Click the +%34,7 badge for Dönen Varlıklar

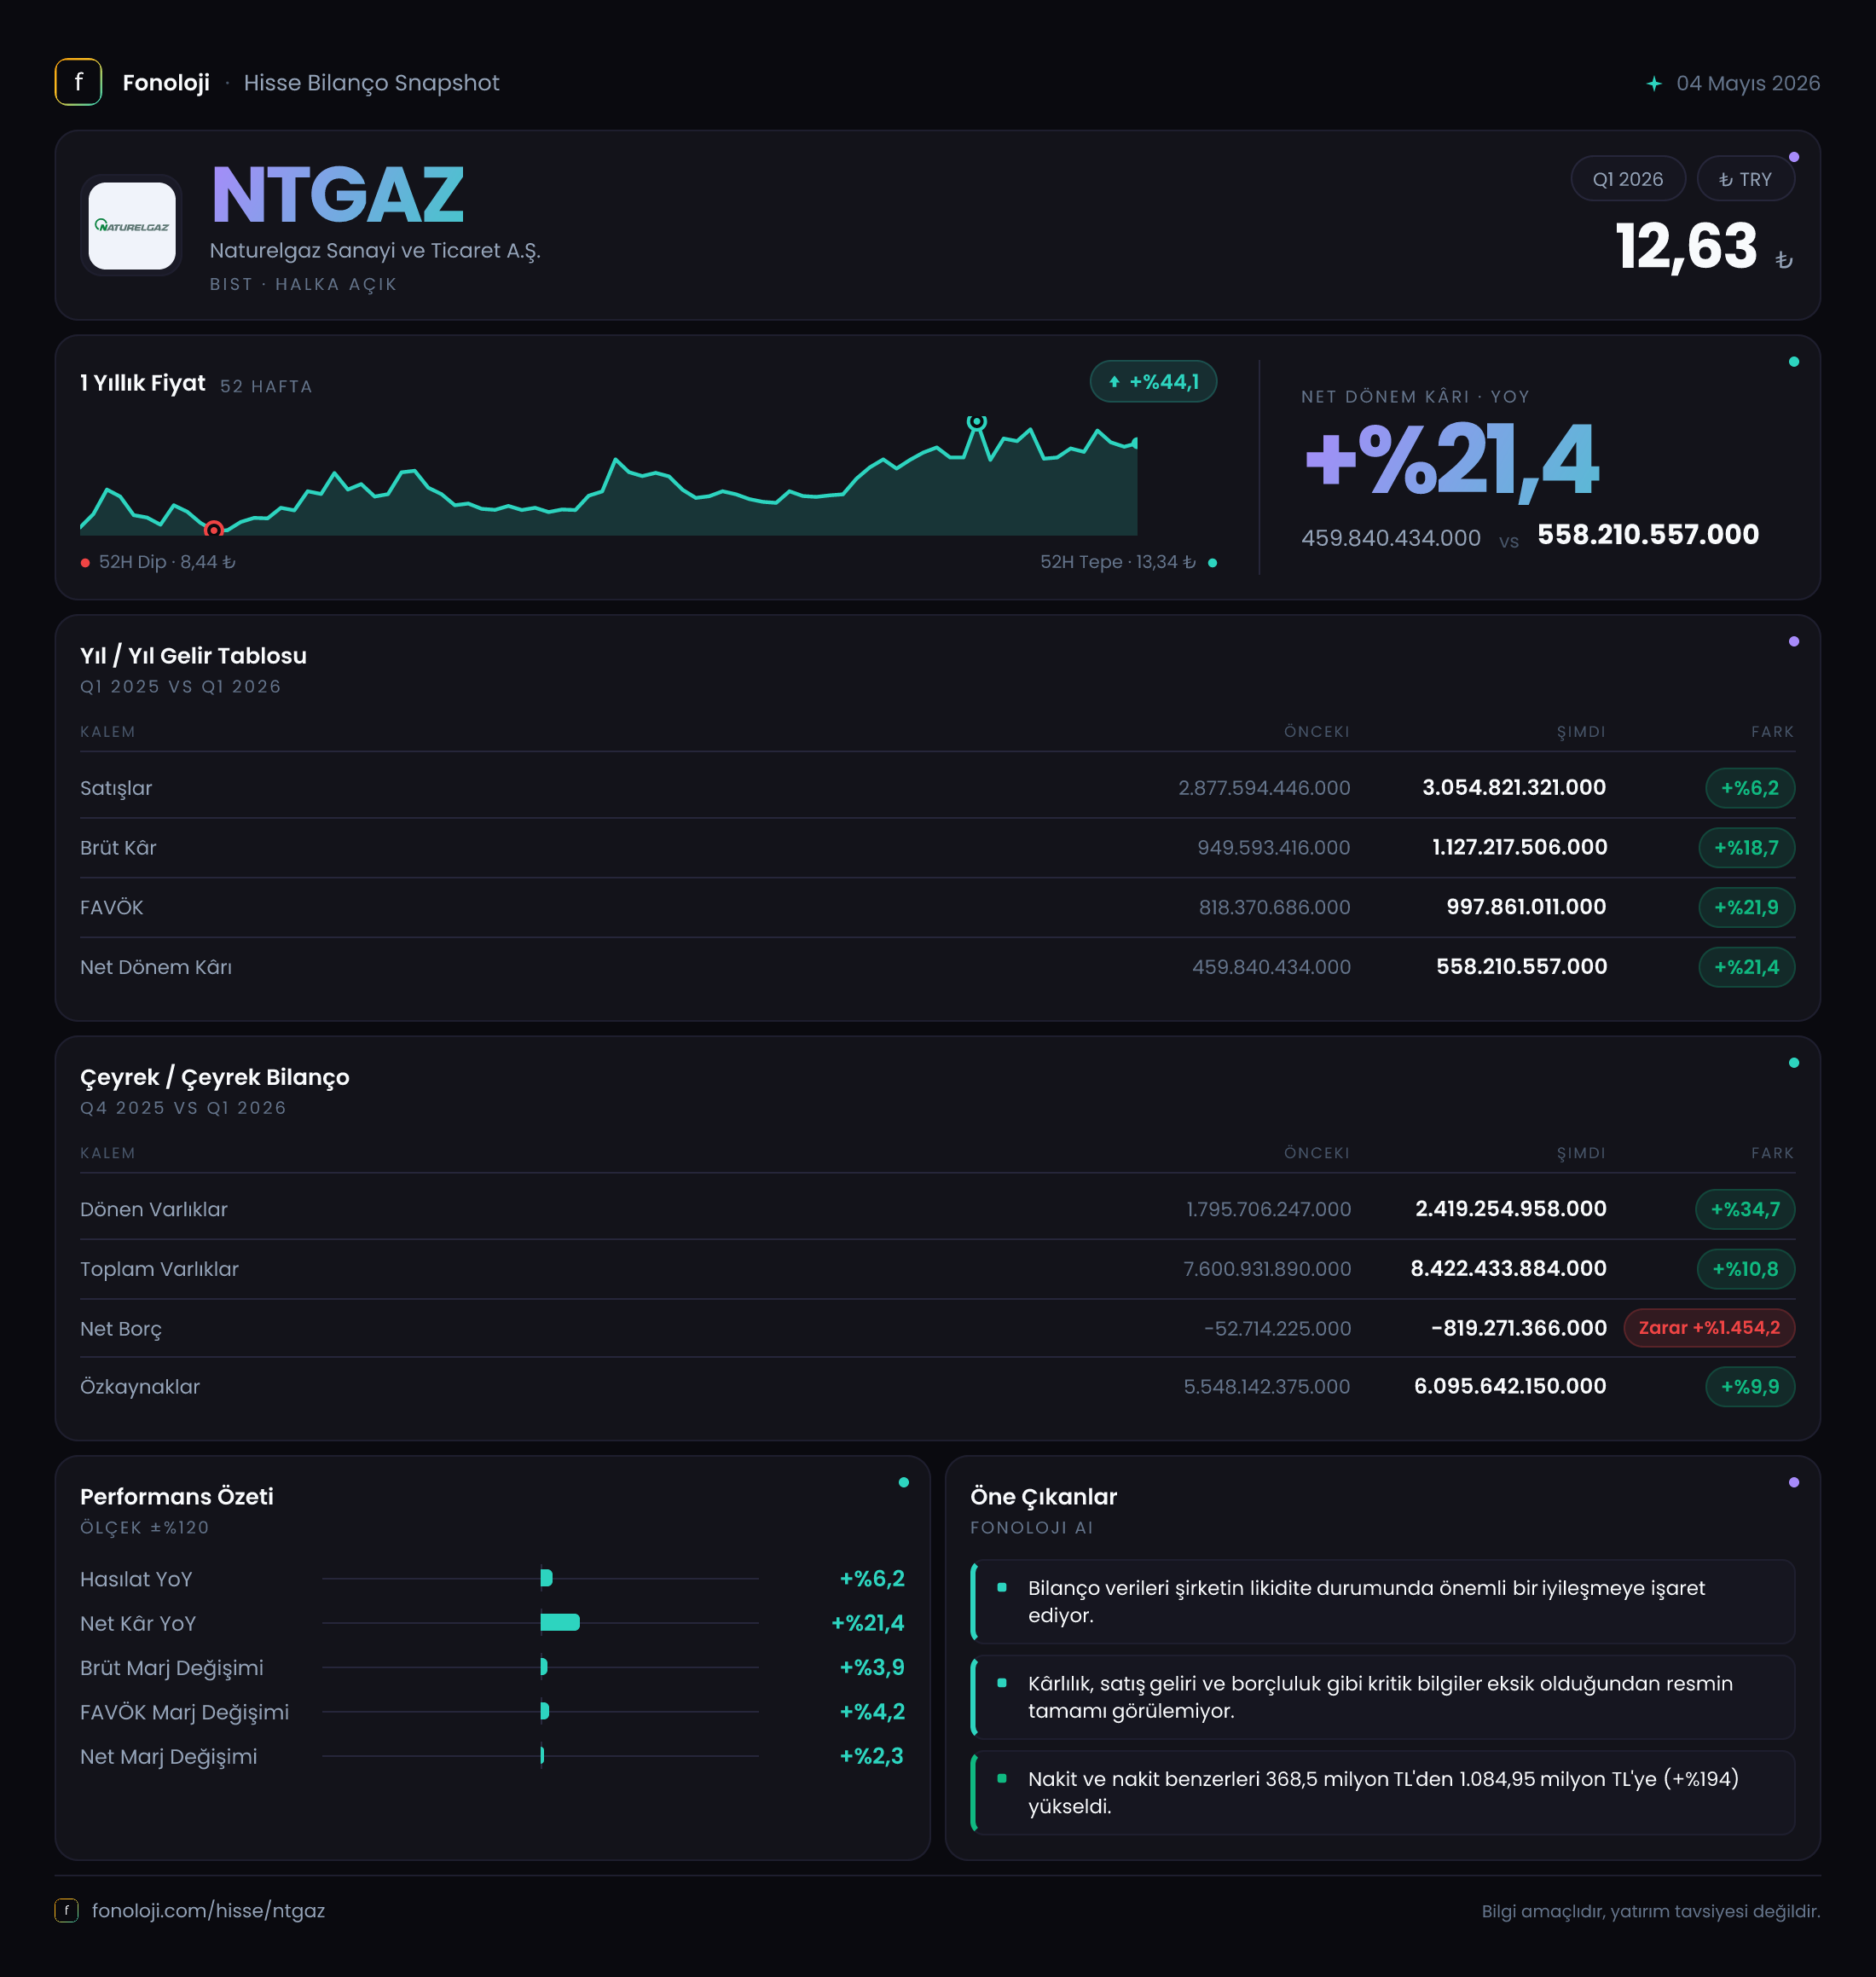pos(1745,1209)
